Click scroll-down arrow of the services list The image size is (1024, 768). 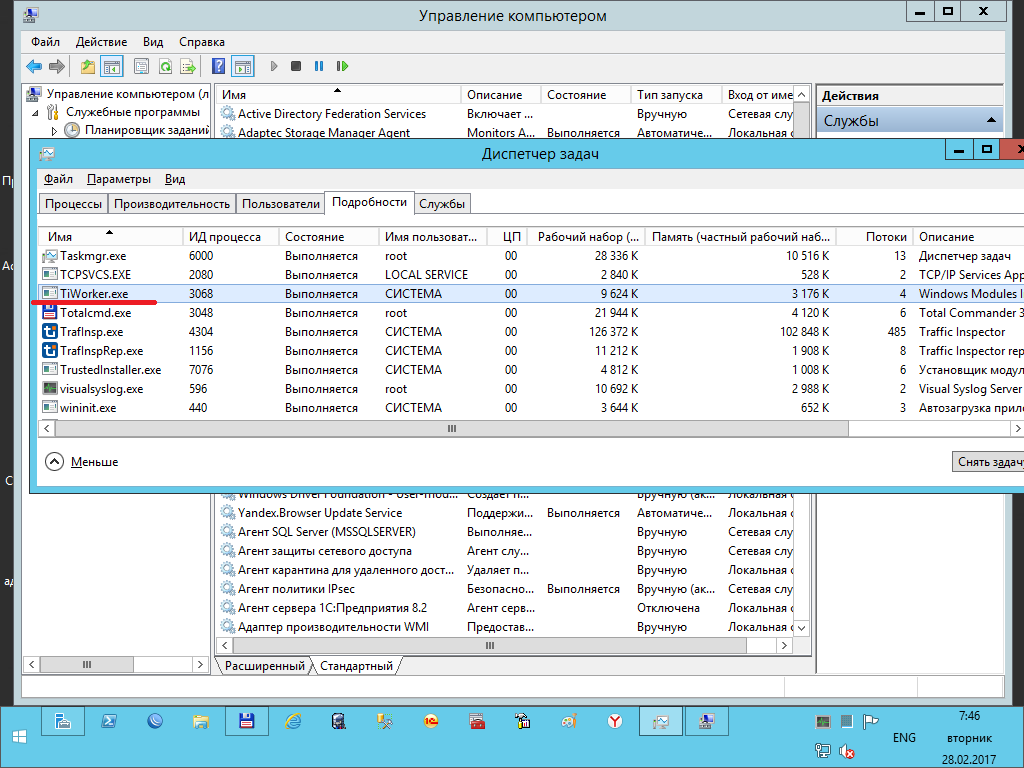(x=802, y=628)
